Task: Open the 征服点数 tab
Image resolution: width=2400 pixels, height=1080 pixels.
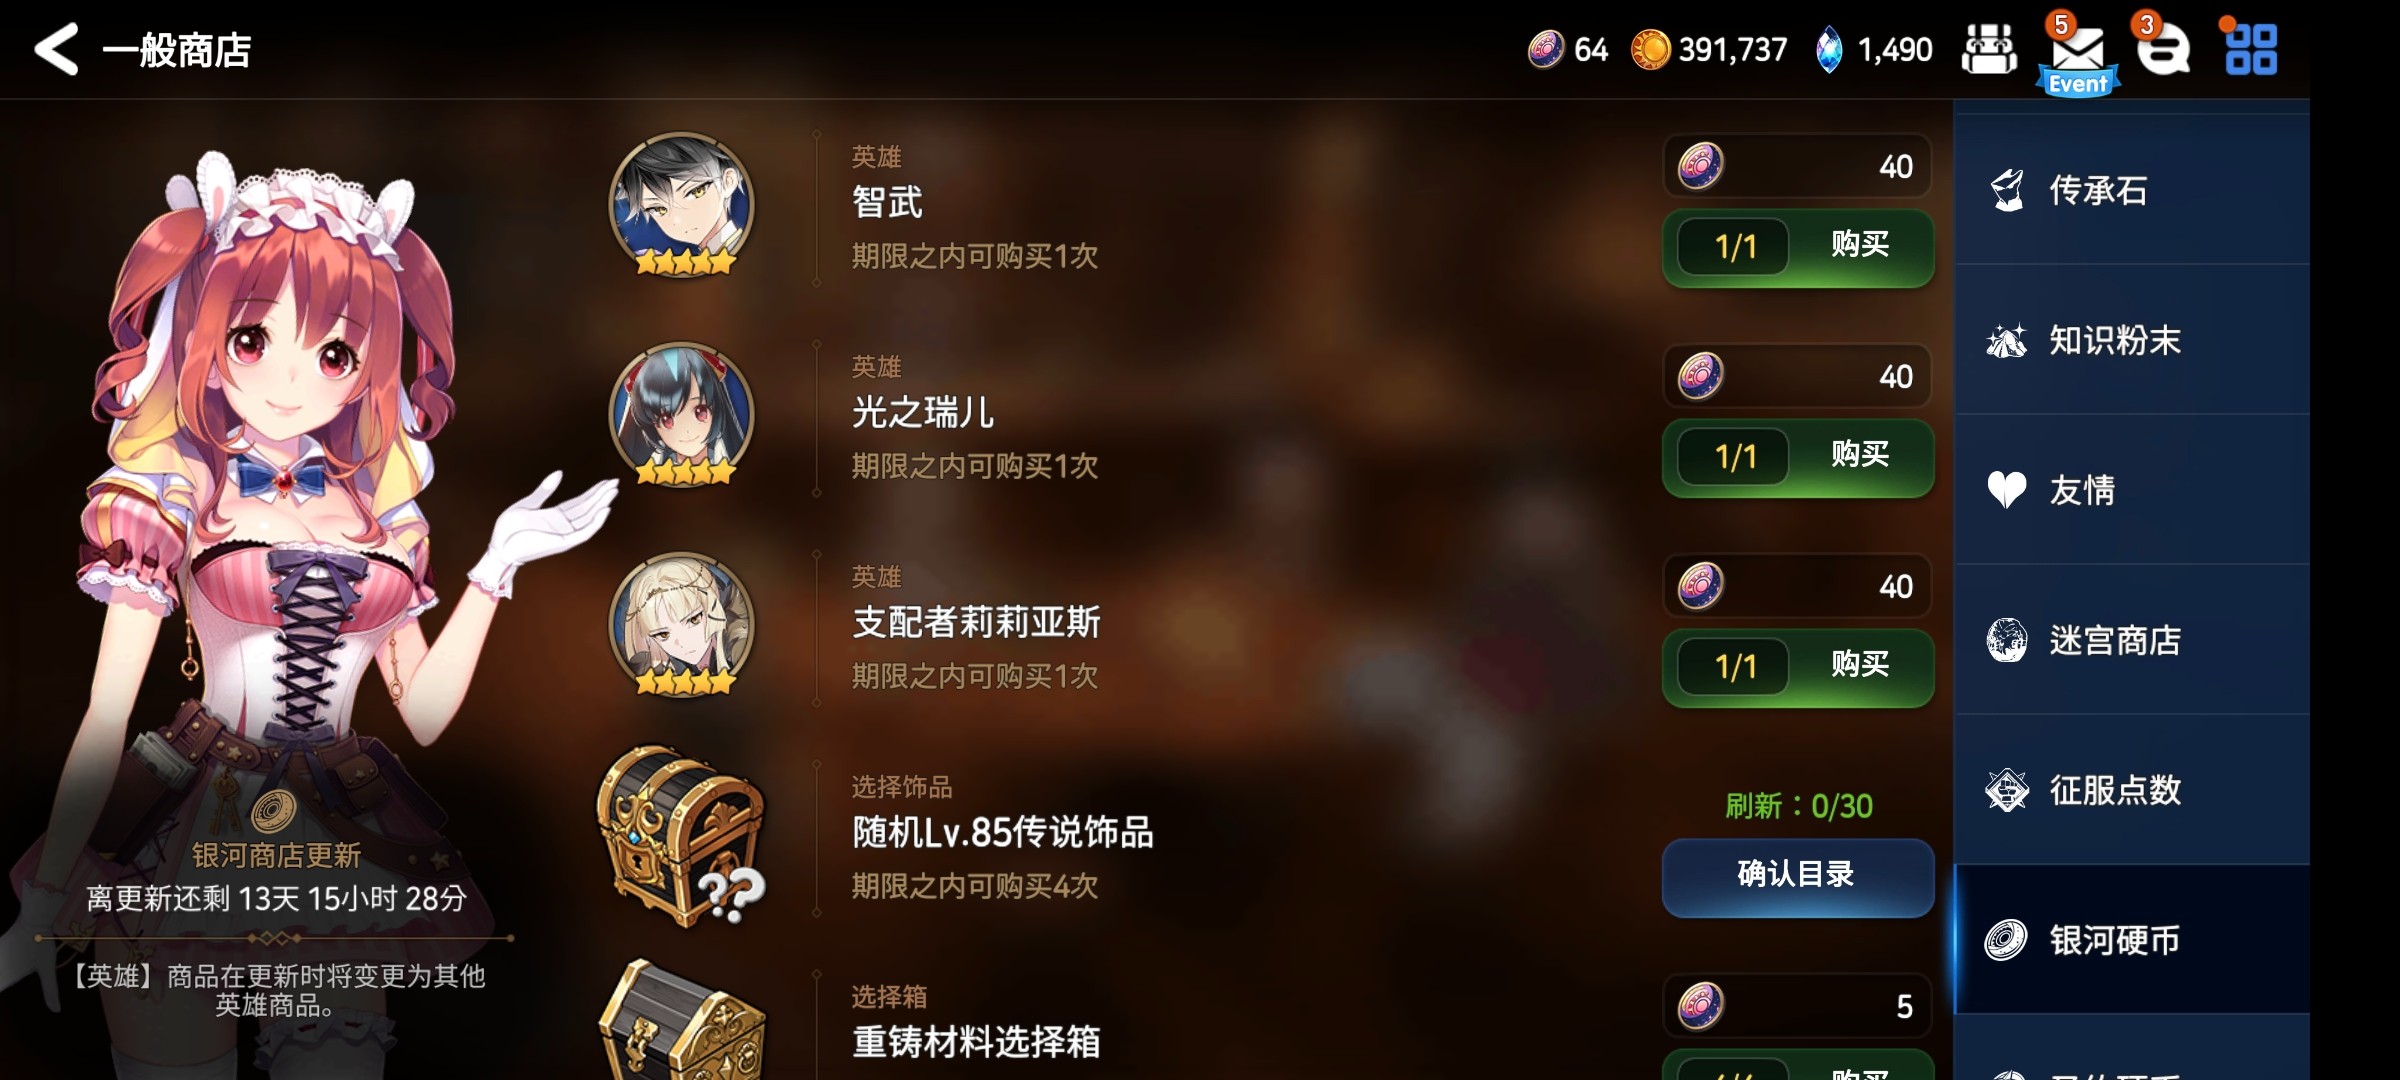Action: pyautogui.click(x=2132, y=790)
